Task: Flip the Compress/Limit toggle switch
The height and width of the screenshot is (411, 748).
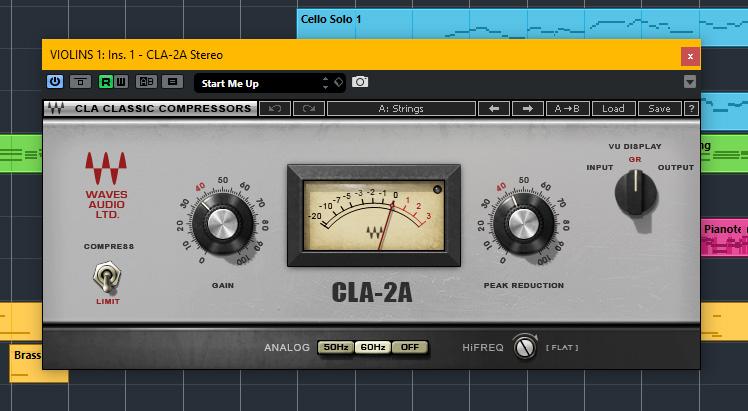Action: click(107, 277)
